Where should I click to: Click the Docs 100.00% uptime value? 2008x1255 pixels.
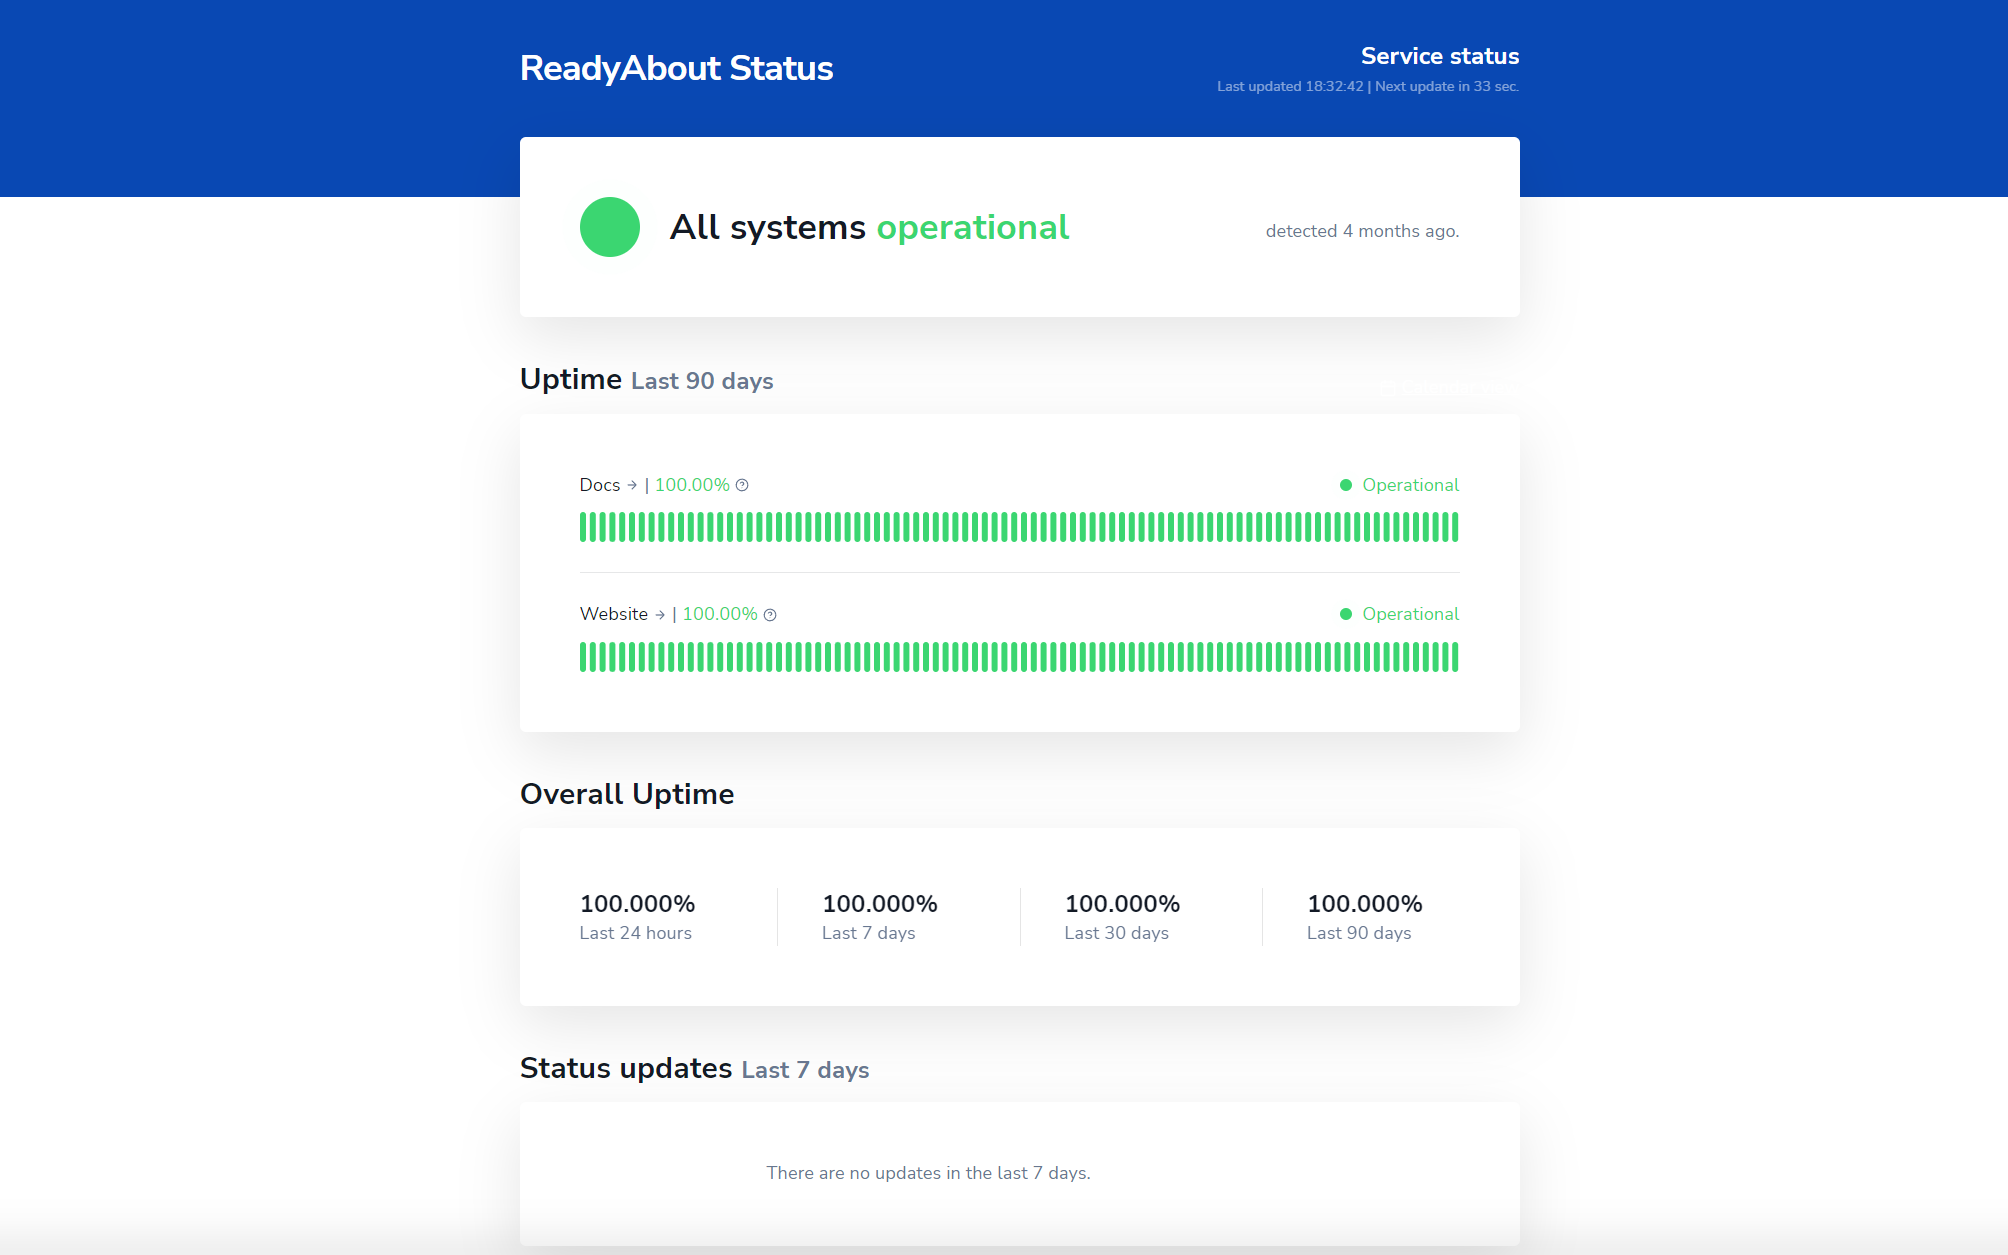coord(692,485)
